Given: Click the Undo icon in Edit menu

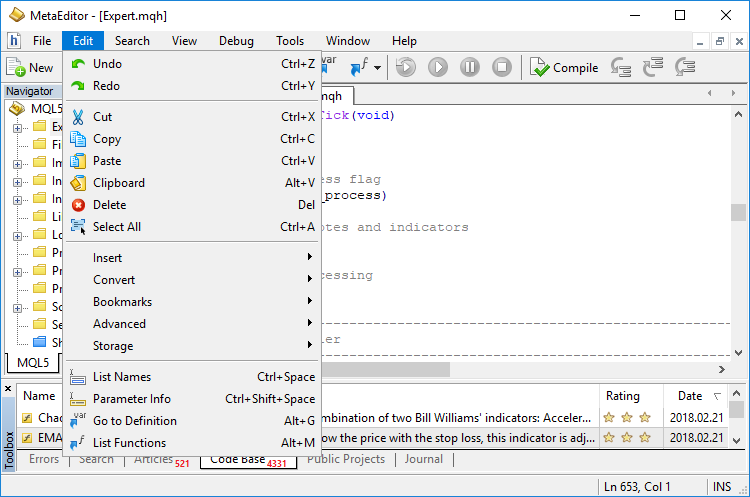Looking at the screenshot, I should click(78, 64).
